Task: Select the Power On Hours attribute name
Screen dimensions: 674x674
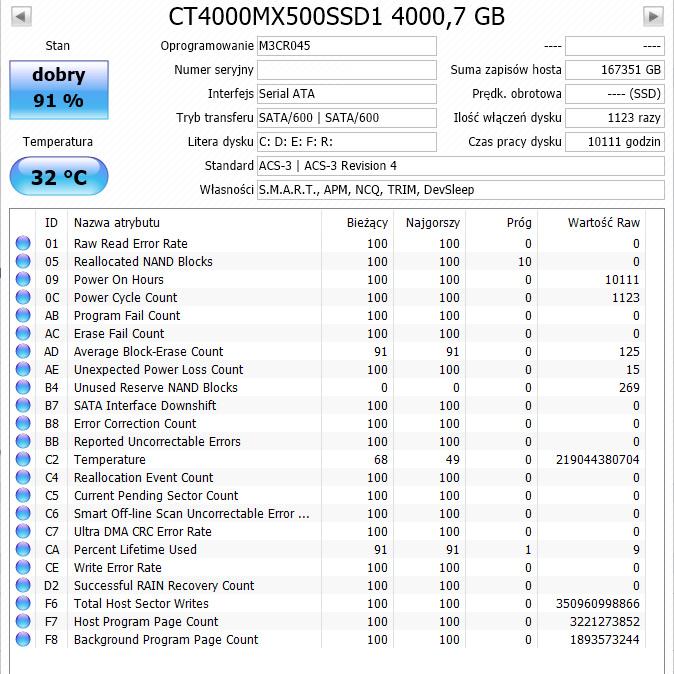Action: (x=119, y=280)
